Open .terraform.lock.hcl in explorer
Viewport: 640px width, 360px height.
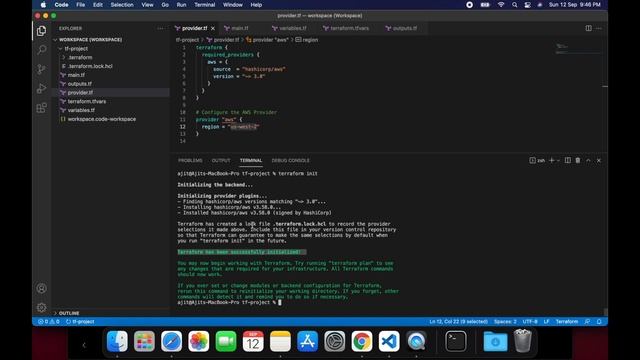point(90,66)
